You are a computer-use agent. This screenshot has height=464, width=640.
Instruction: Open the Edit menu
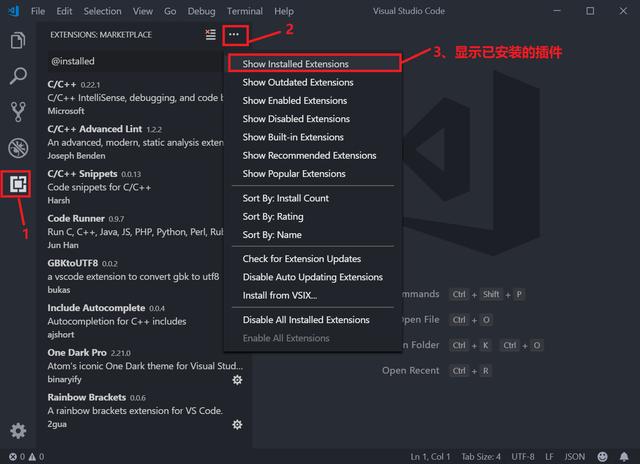(x=64, y=11)
